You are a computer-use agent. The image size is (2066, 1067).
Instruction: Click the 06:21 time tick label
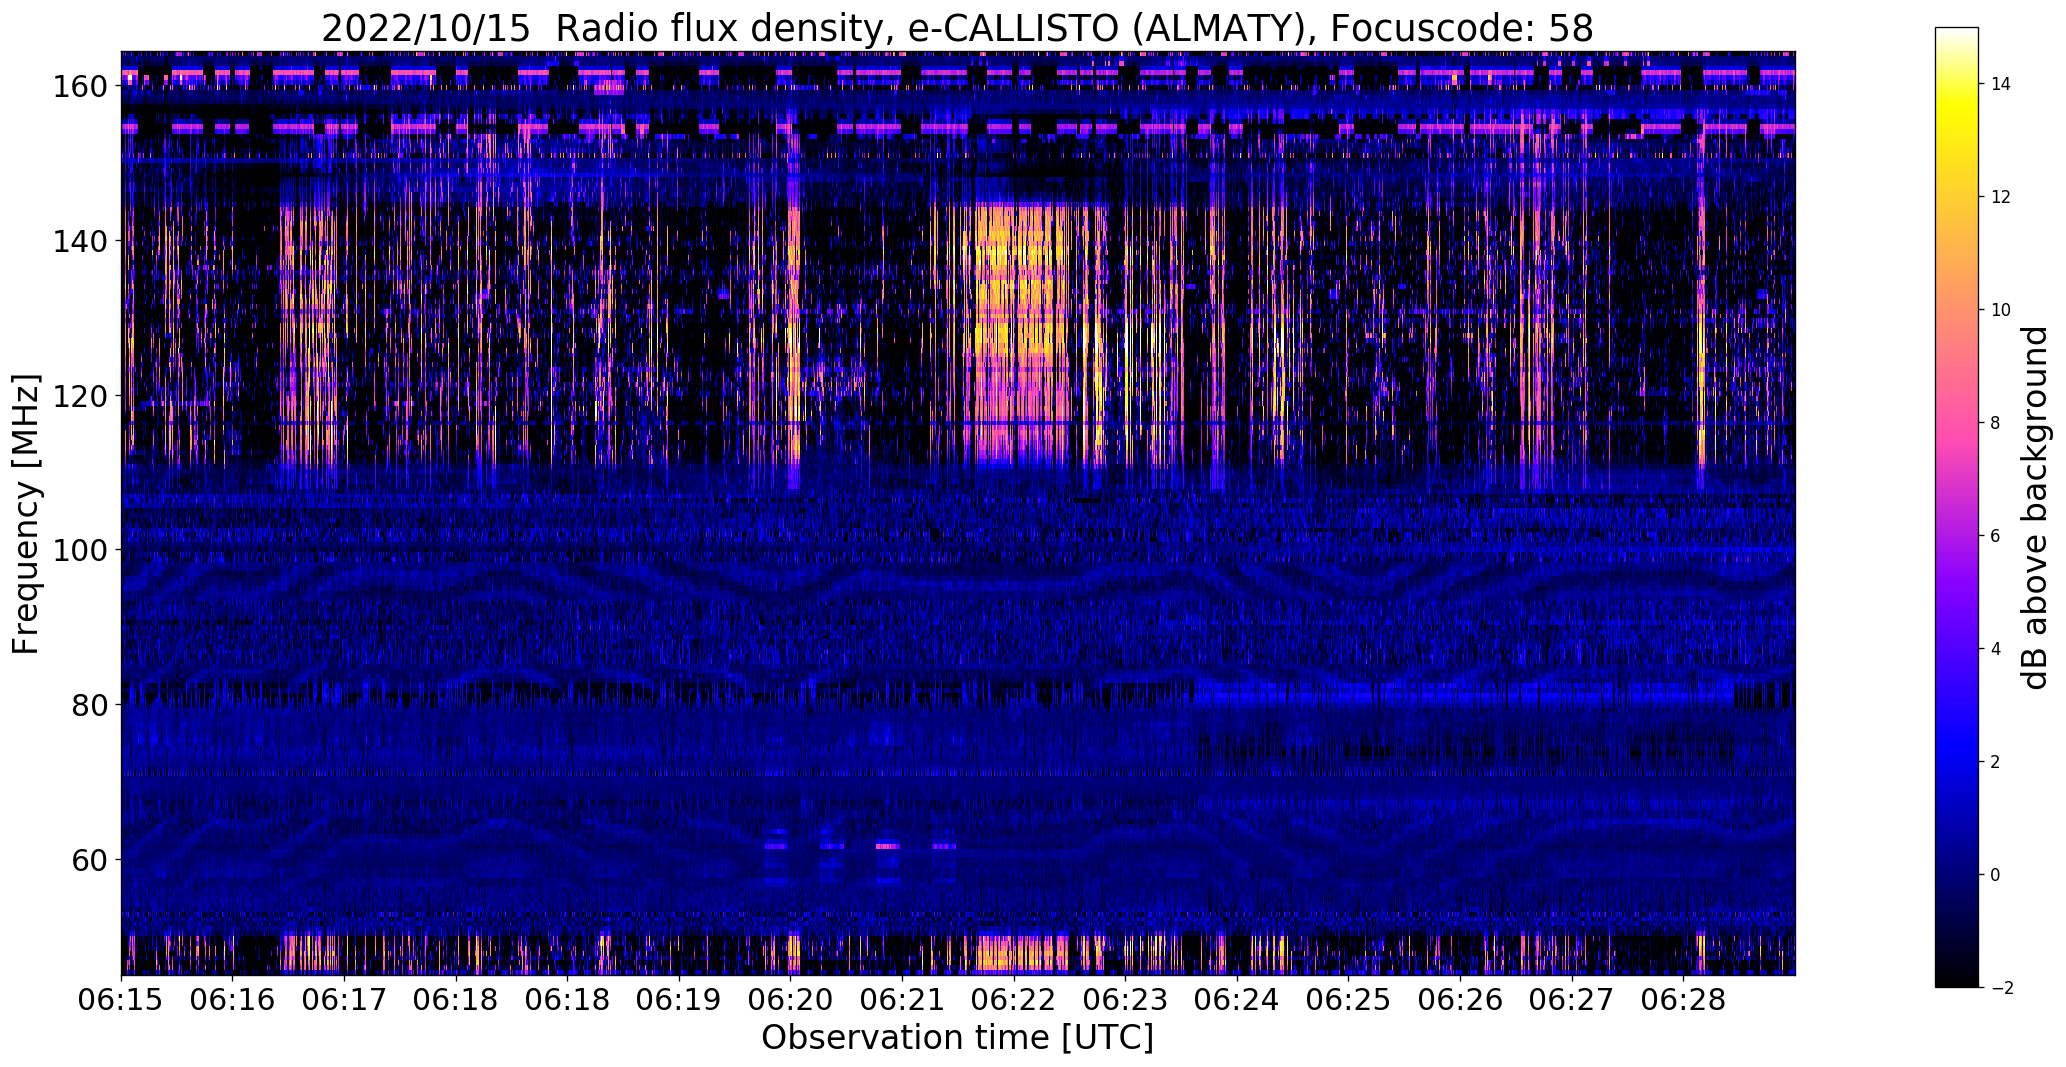(x=902, y=1000)
